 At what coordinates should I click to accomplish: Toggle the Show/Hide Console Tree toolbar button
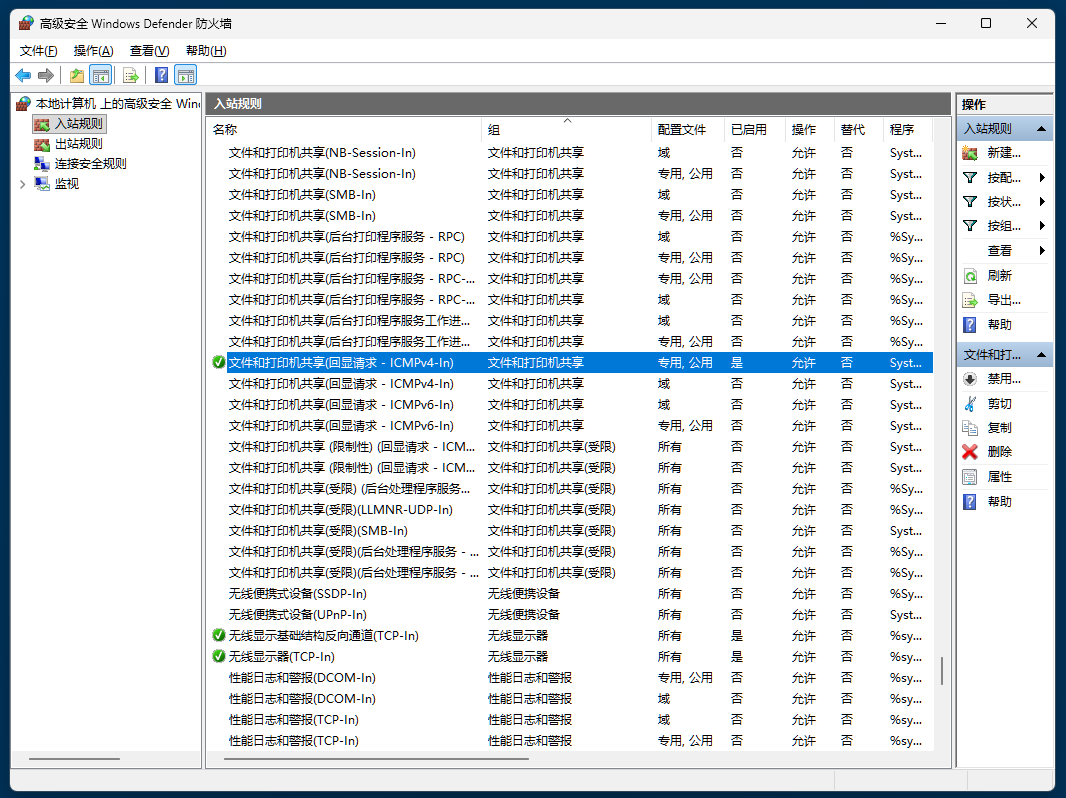click(101, 75)
